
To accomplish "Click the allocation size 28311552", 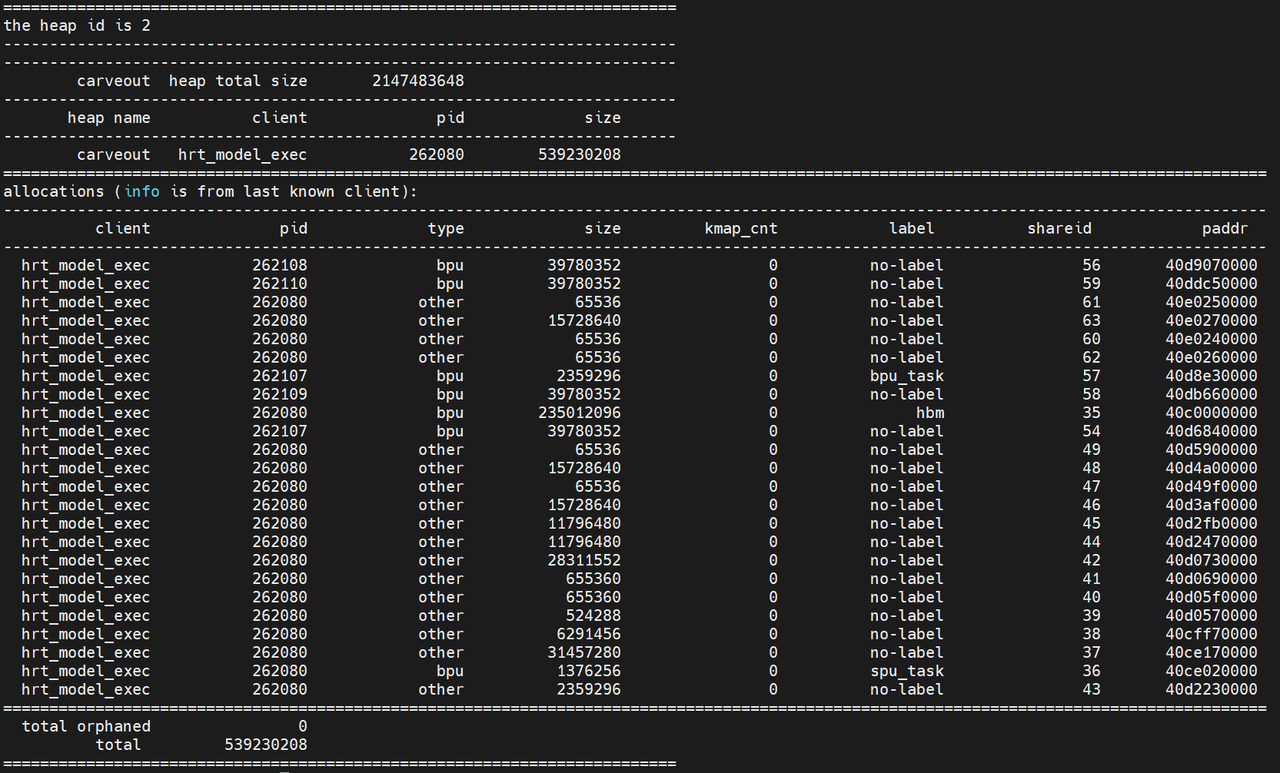I will point(584,560).
